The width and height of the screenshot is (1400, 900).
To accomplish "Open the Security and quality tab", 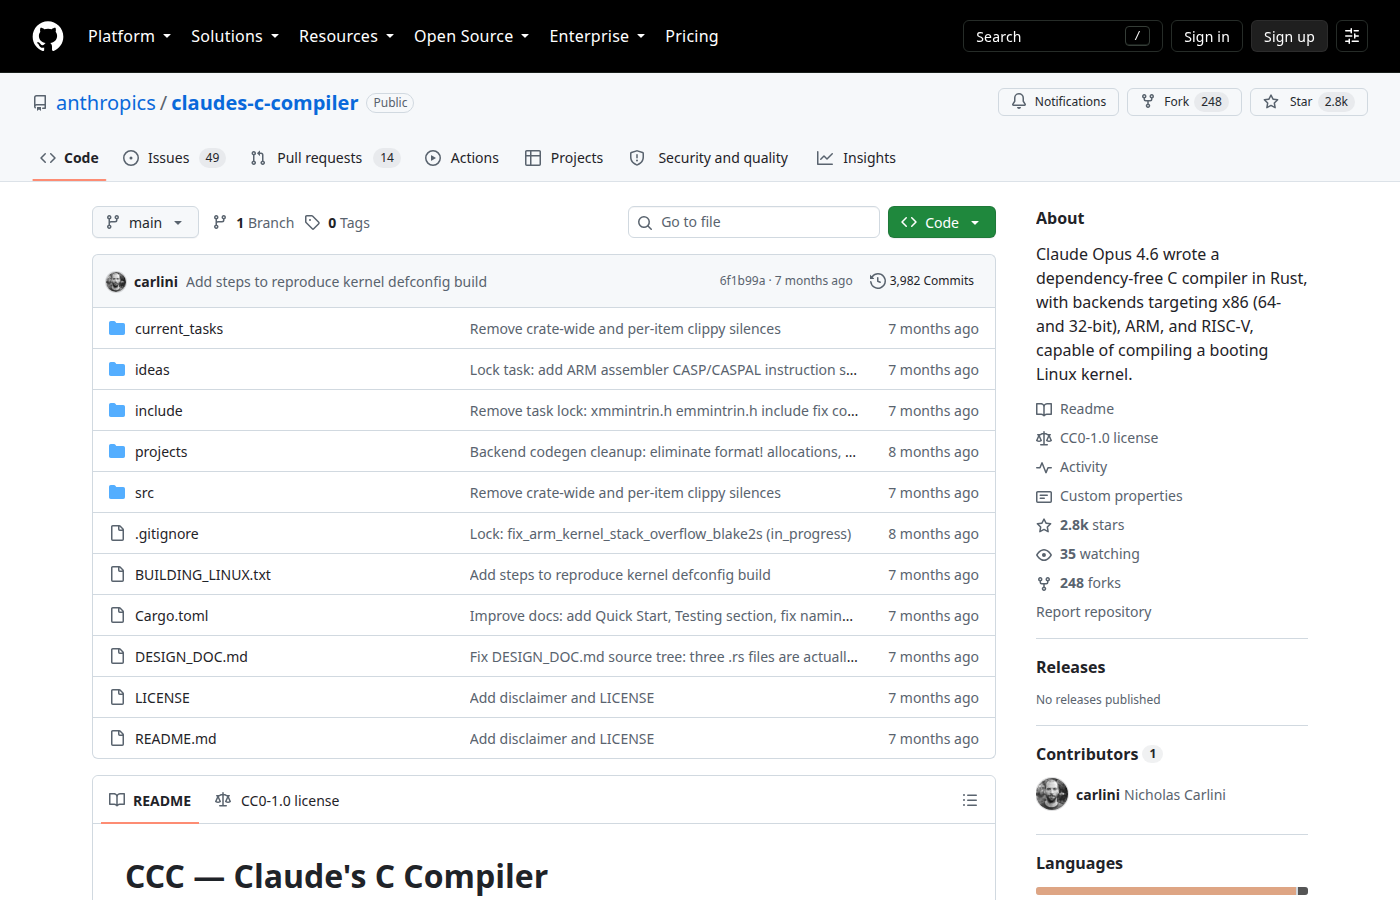I will tap(709, 158).
